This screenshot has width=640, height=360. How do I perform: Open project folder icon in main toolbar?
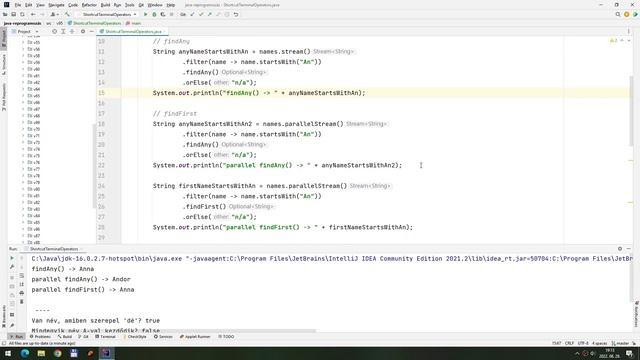[5, 14]
